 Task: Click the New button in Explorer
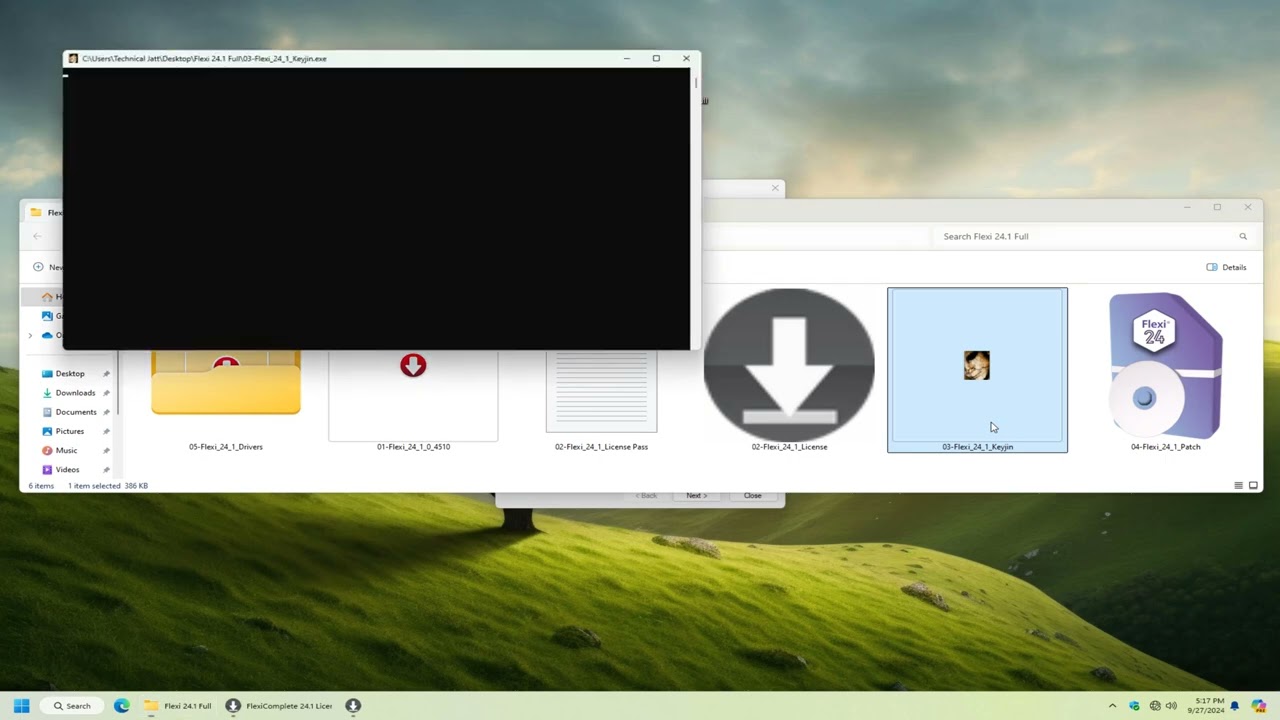[47, 268]
